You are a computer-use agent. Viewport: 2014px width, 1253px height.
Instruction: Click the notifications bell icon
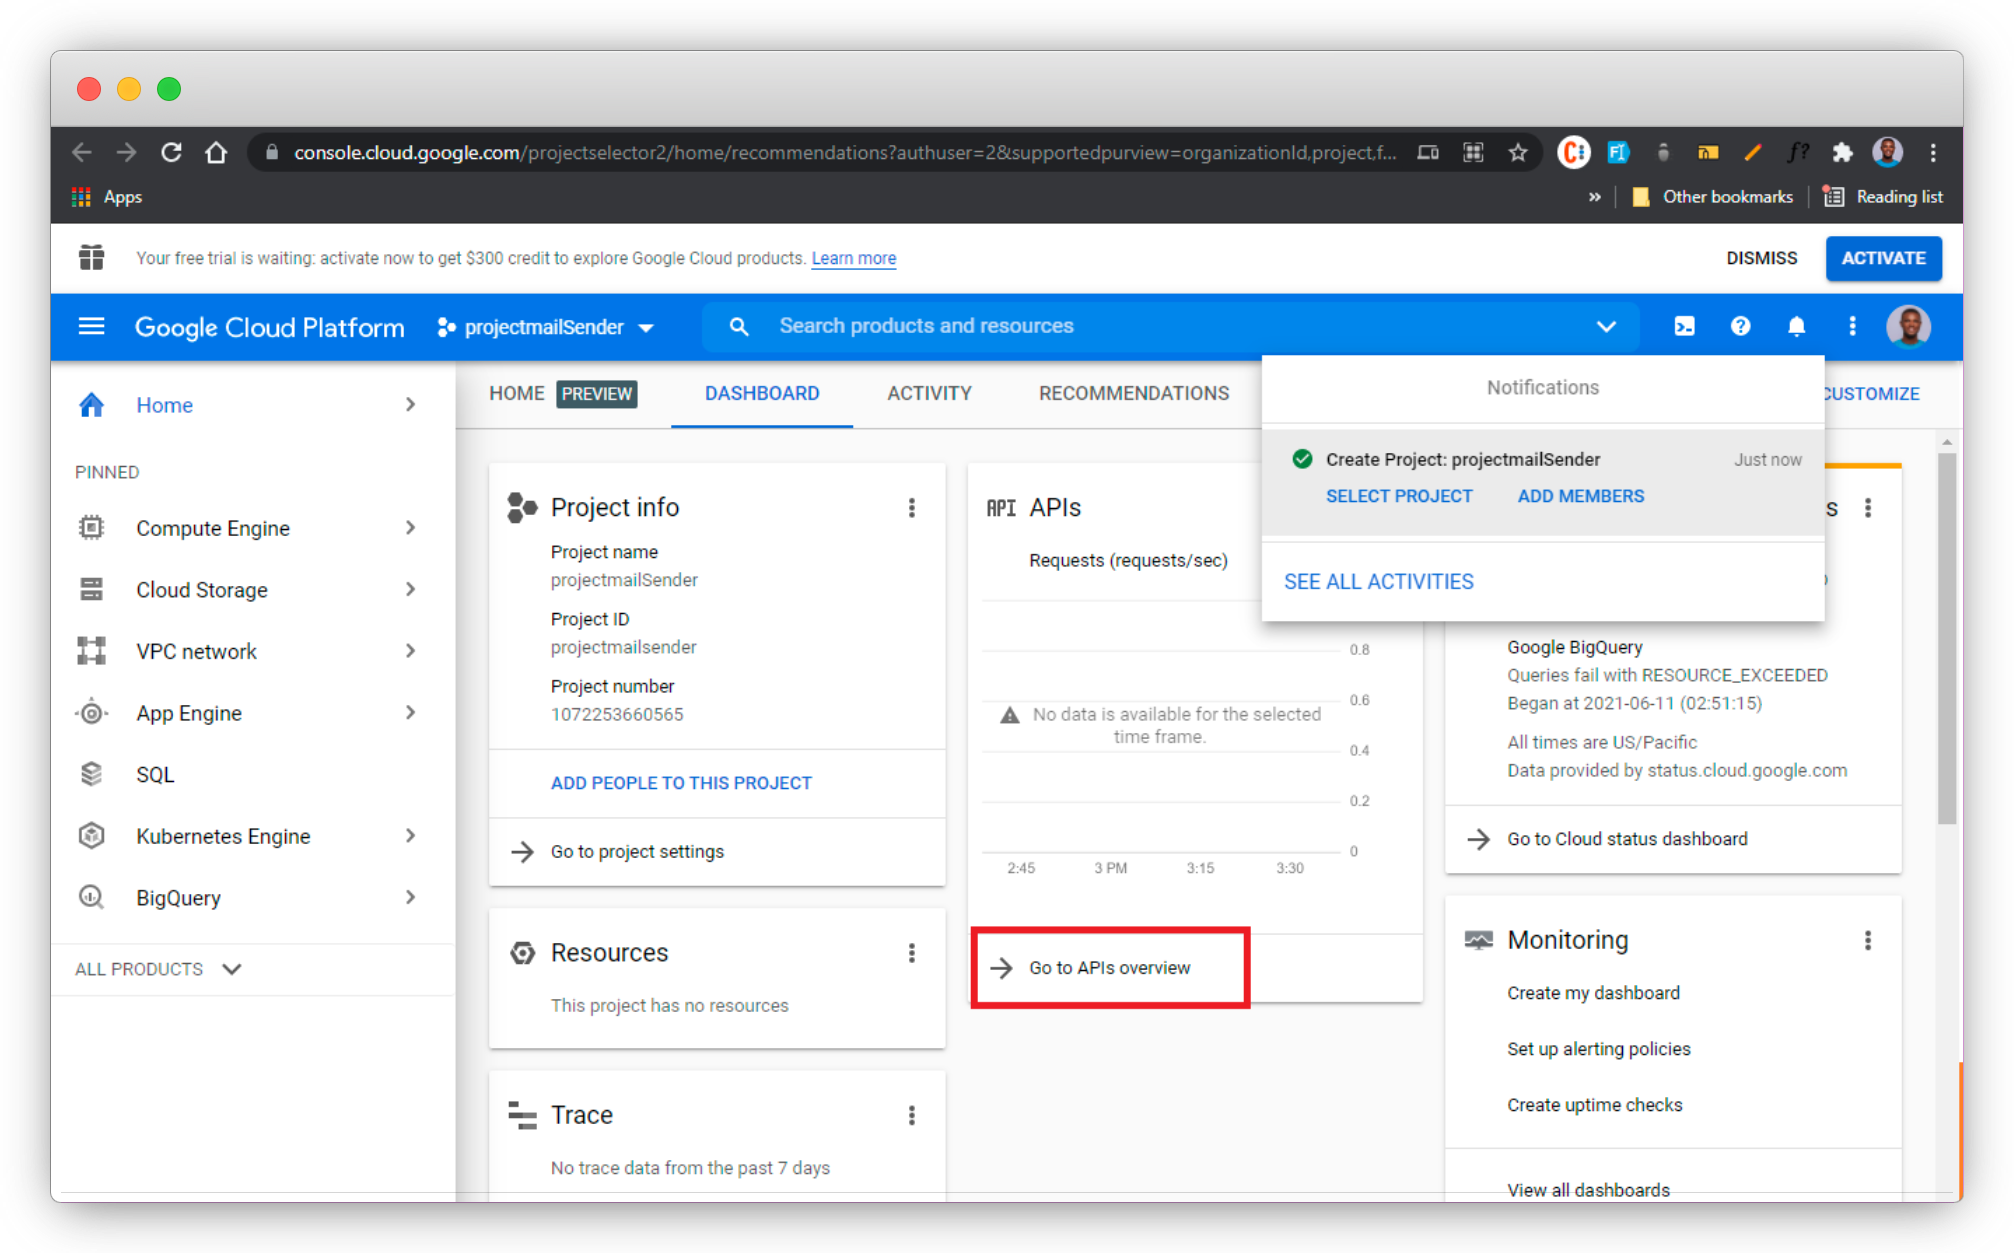coord(1797,327)
